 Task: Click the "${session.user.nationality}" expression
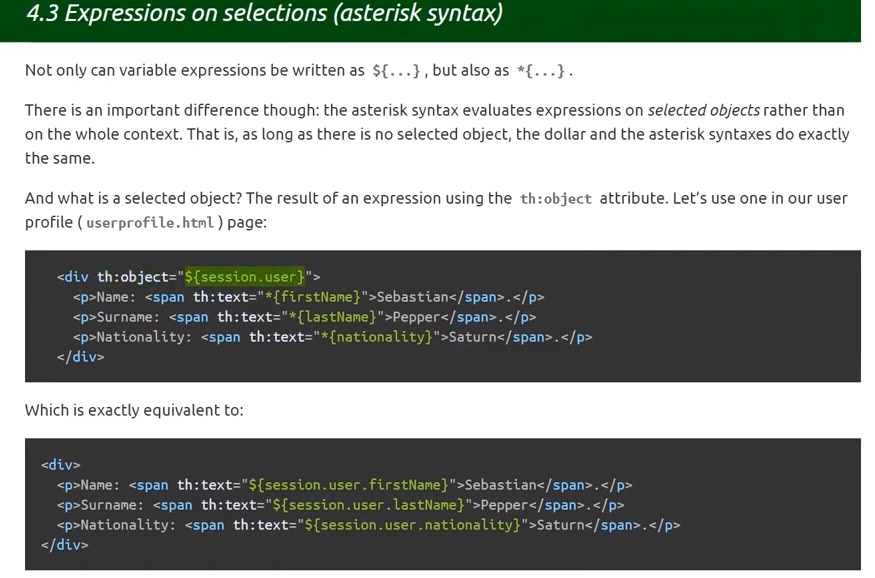(413, 525)
